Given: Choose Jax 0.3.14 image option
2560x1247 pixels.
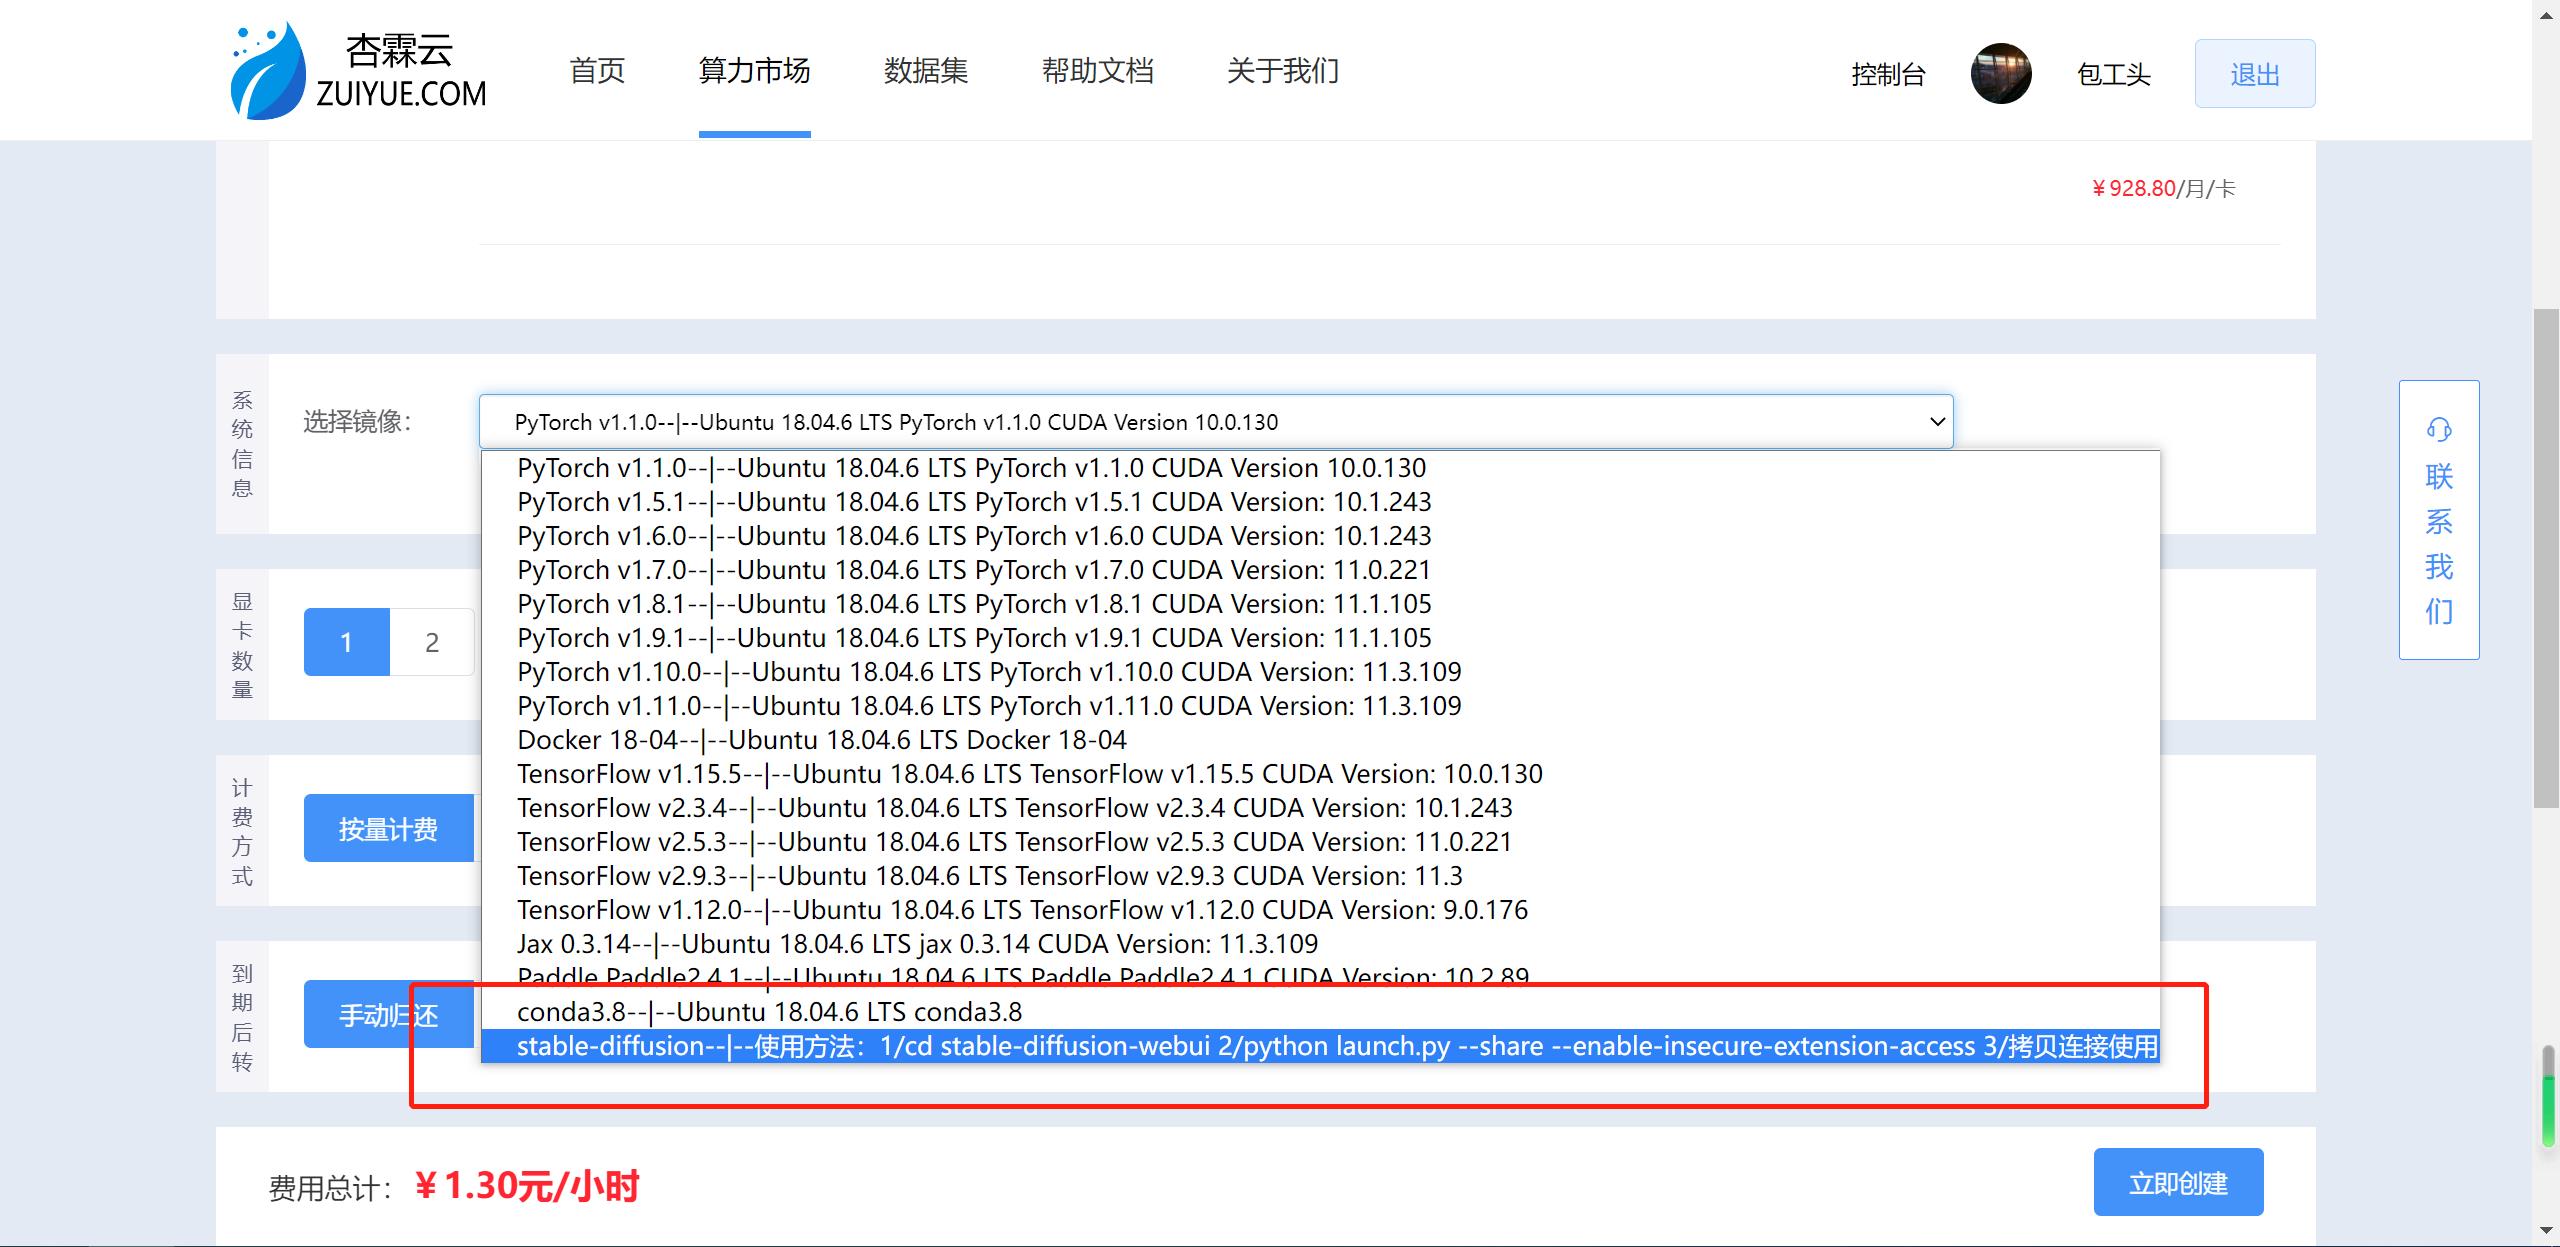Looking at the screenshot, I should click(1320, 944).
